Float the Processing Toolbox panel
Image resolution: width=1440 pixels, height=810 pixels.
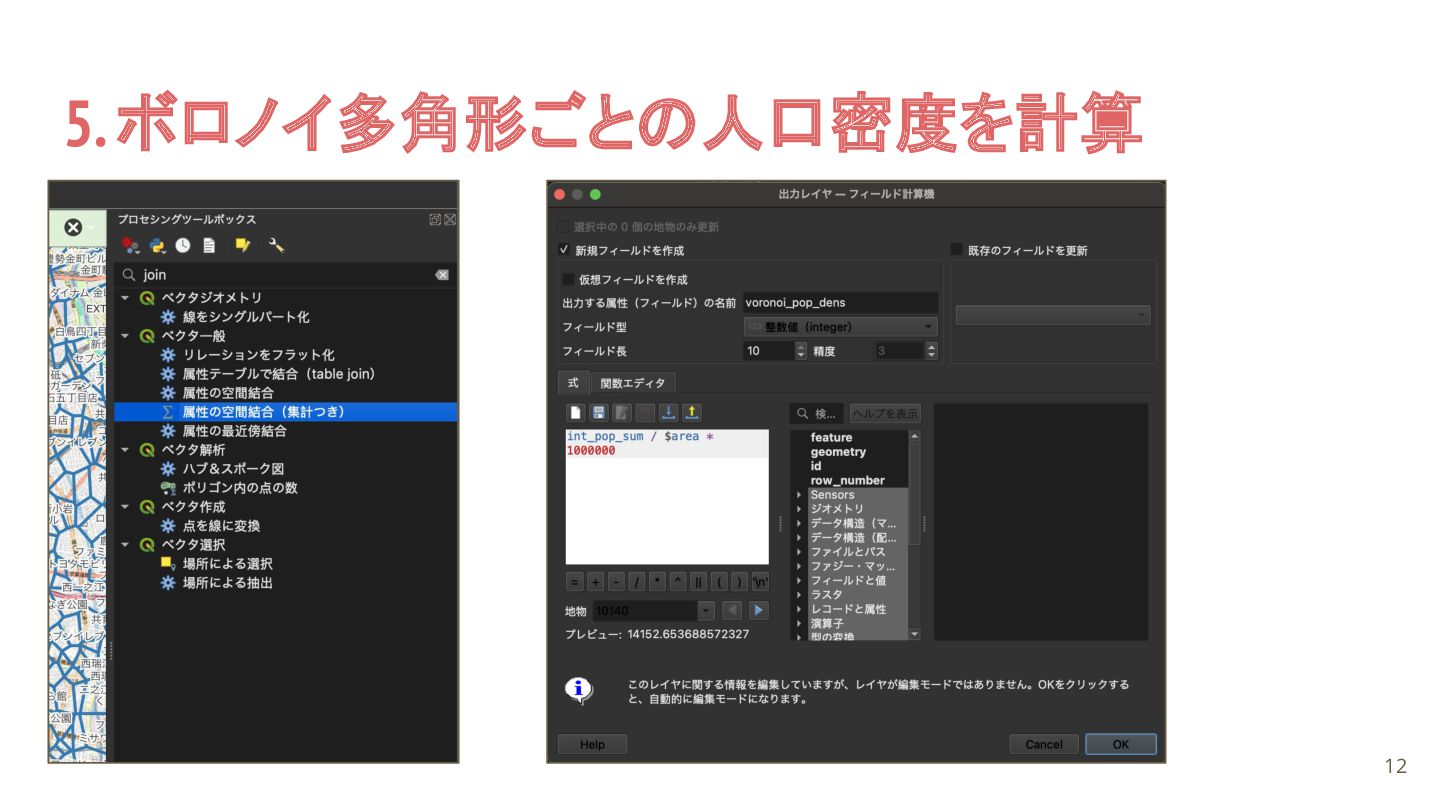click(435, 219)
